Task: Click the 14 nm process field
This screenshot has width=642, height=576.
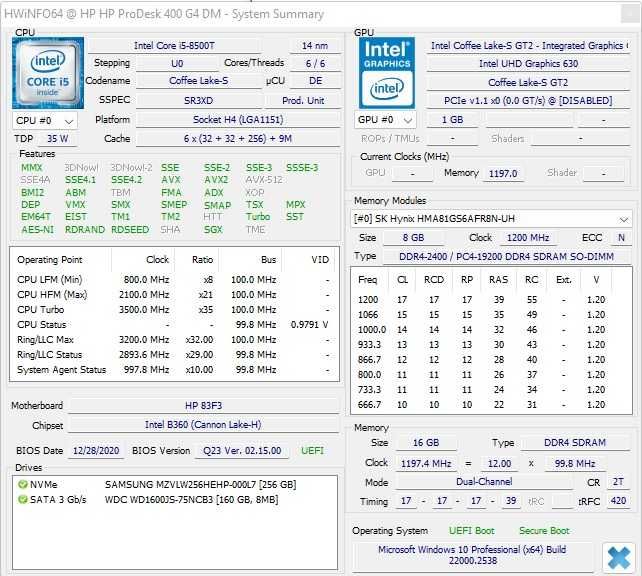Action: pyautogui.click(x=315, y=46)
